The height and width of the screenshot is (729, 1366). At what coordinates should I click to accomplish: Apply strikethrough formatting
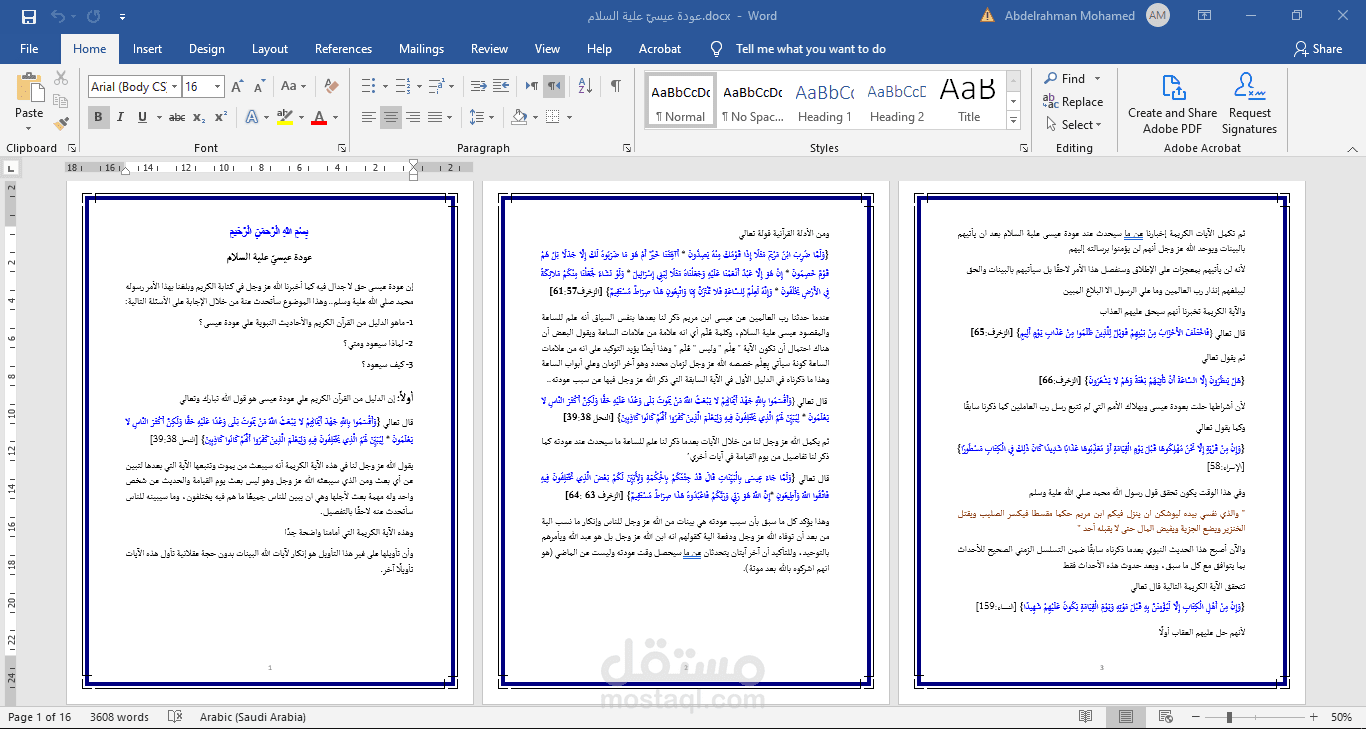pos(177,117)
